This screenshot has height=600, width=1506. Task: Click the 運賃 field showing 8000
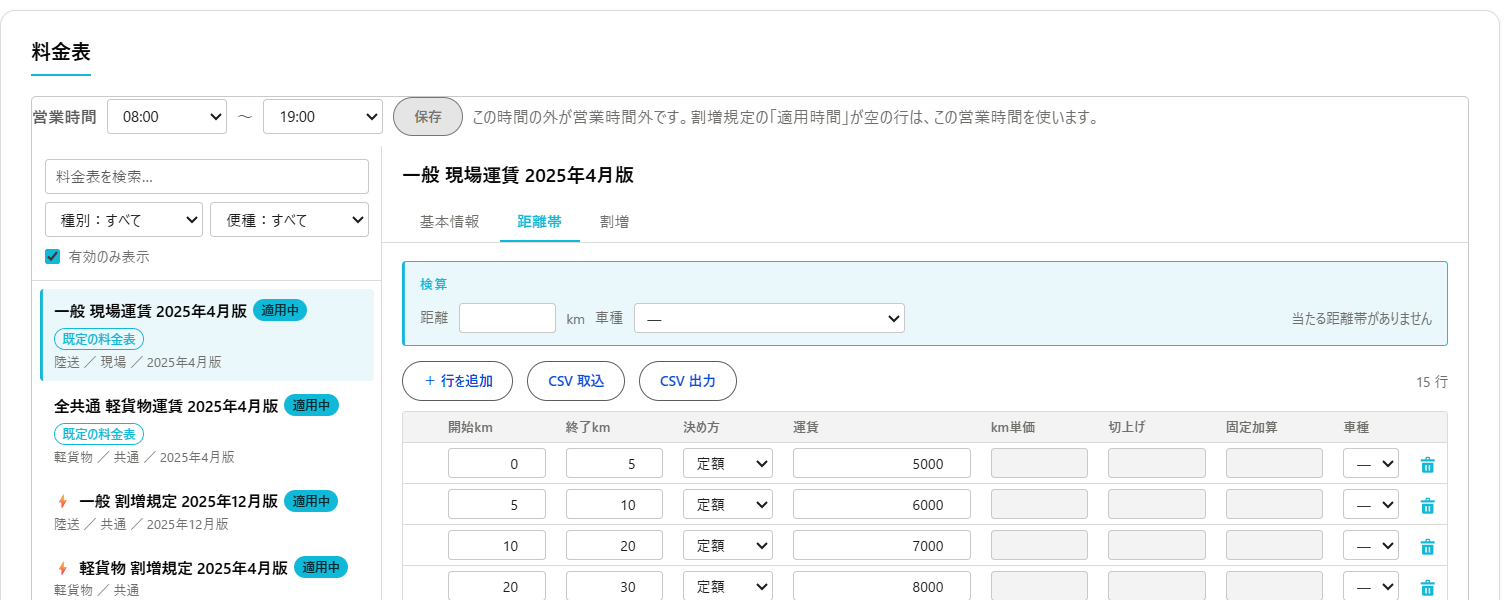click(882, 586)
